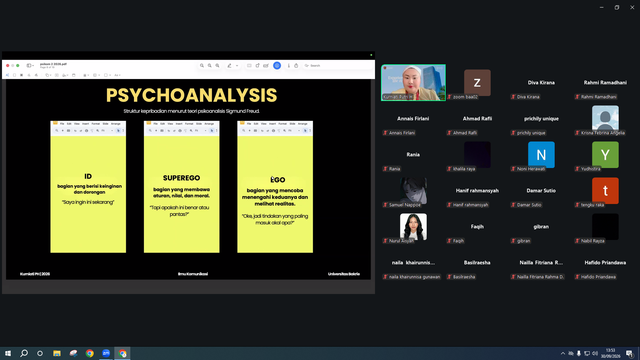Open taskbar search magnifier
Screen dimensions: 640x360
tap(24, 353)
